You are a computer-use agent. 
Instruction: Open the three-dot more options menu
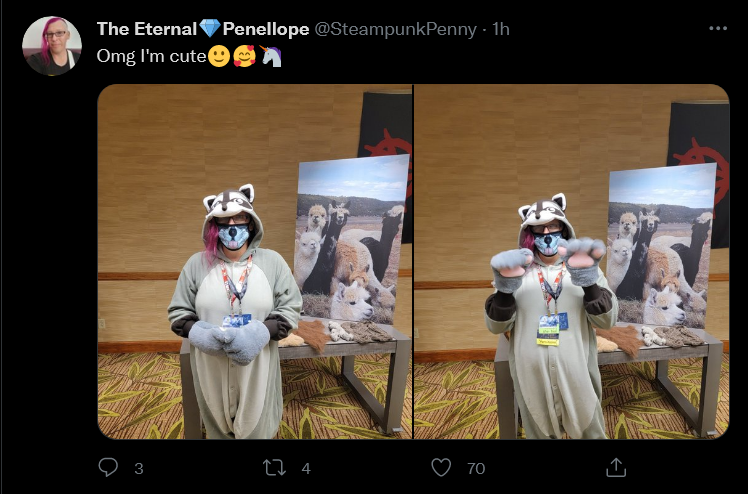pyautogui.click(x=717, y=29)
